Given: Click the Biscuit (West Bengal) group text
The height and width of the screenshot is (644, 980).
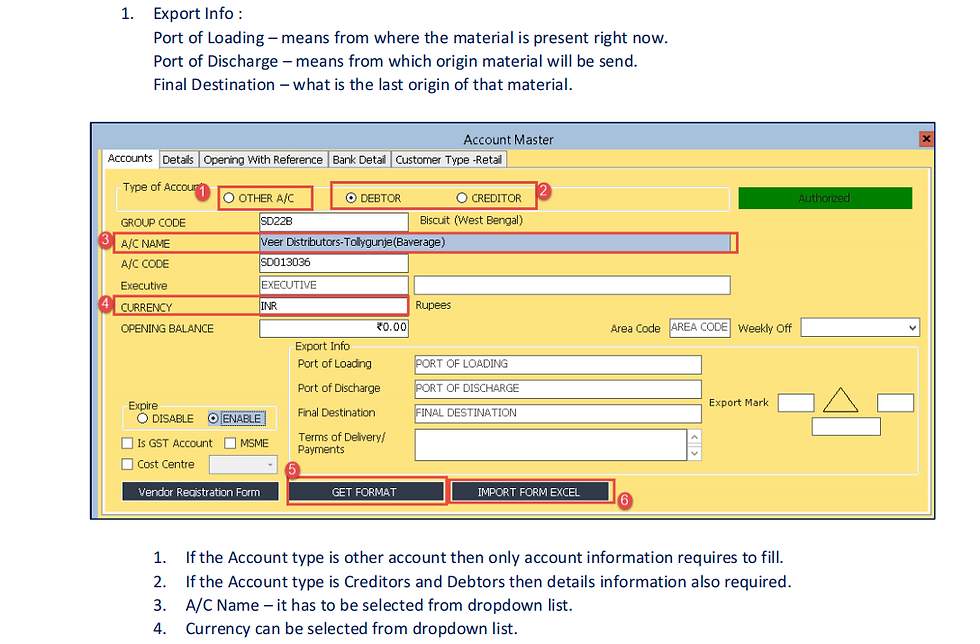Looking at the screenshot, I should 471,221.
